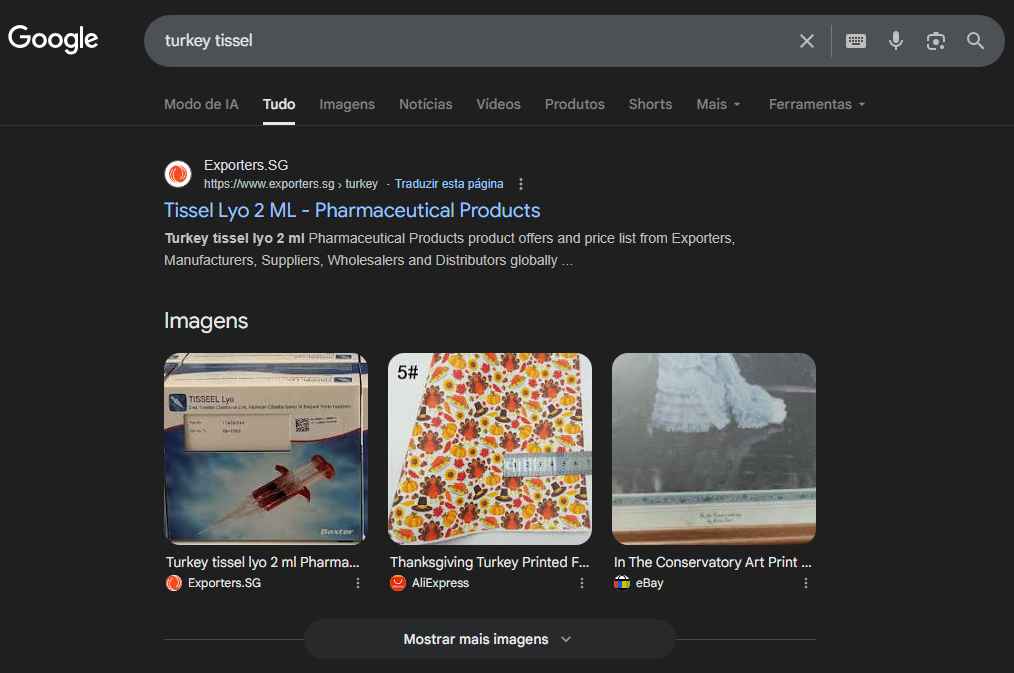The width and height of the screenshot is (1014, 673).
Task: Clear the search box with X icon
Action: pos(807,41)
